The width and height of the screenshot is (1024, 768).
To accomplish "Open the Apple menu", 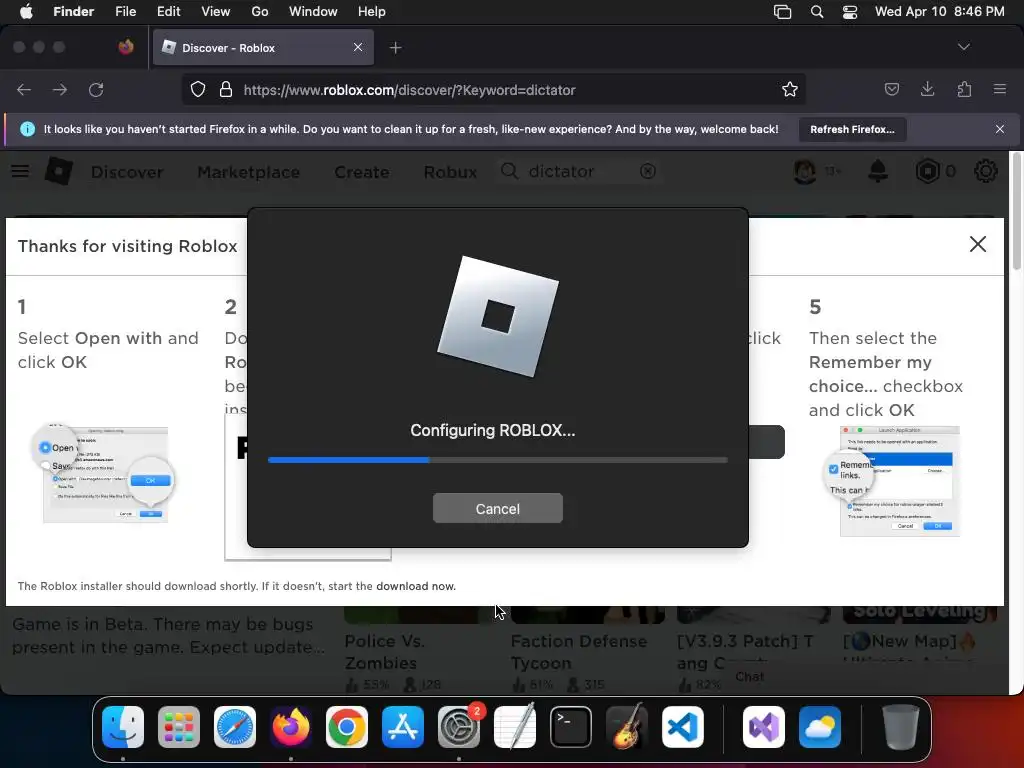I will tap(26, 12).
